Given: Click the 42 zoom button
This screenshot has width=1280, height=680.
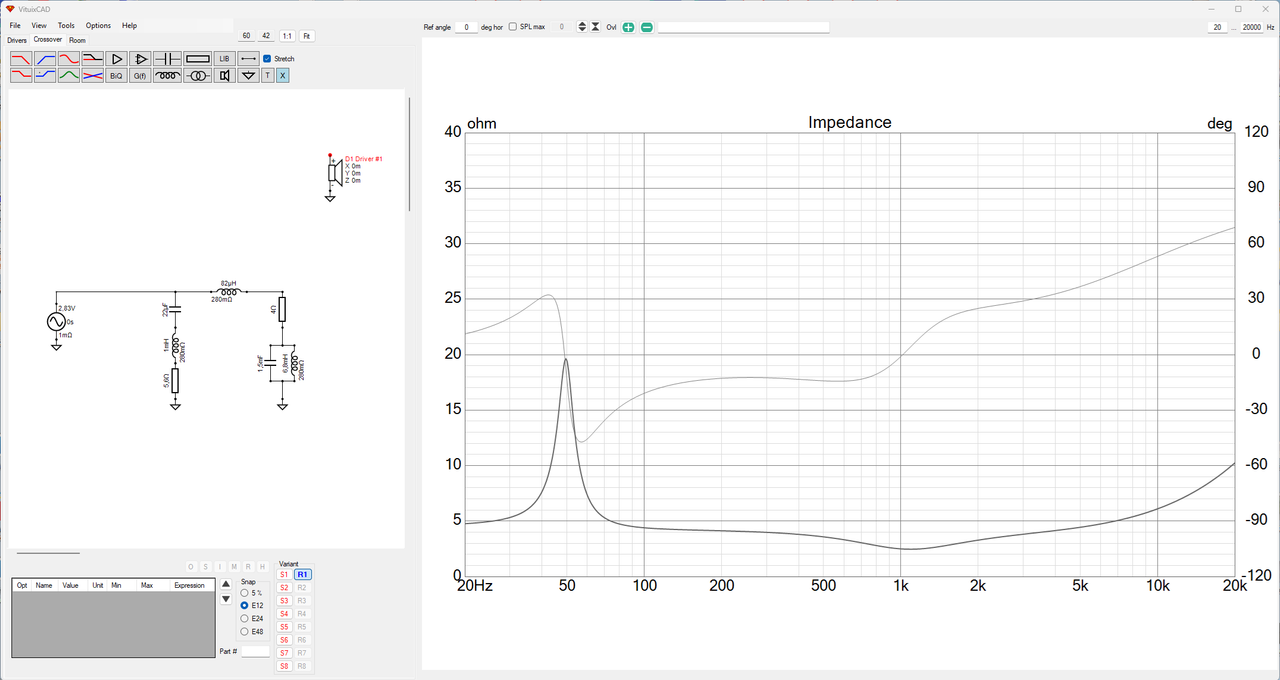Looking at the screenshot, I should (x=266, y=36).
